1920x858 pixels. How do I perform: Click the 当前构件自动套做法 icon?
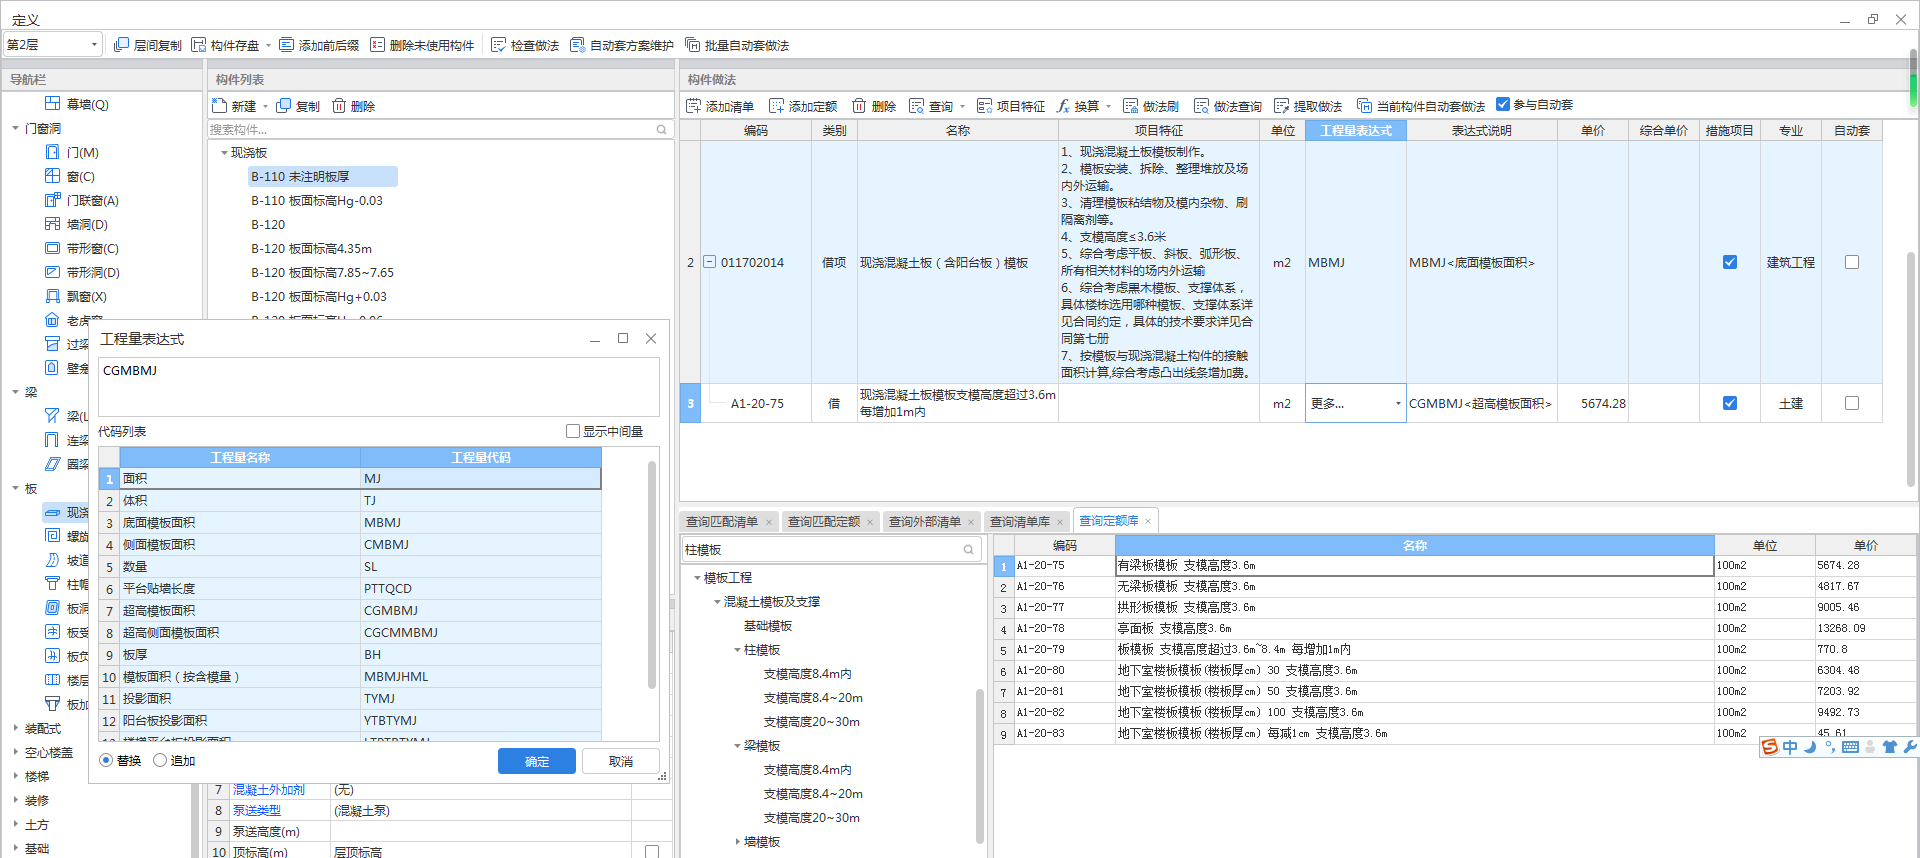coord(1365,106)
